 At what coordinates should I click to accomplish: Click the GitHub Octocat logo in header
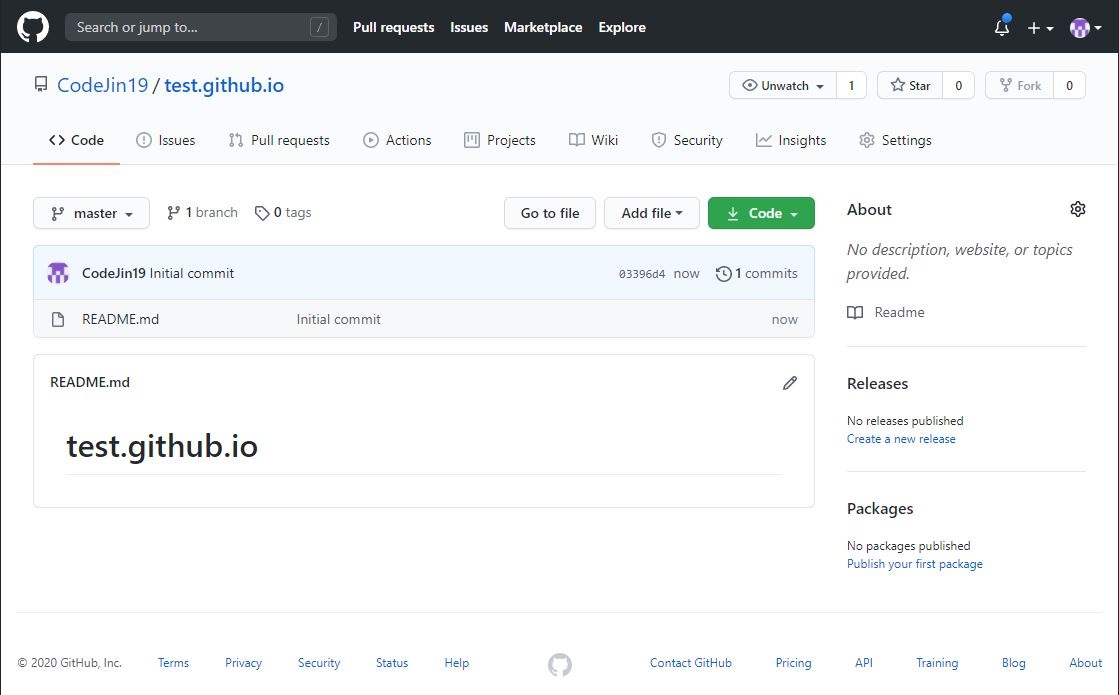(33, 27)
